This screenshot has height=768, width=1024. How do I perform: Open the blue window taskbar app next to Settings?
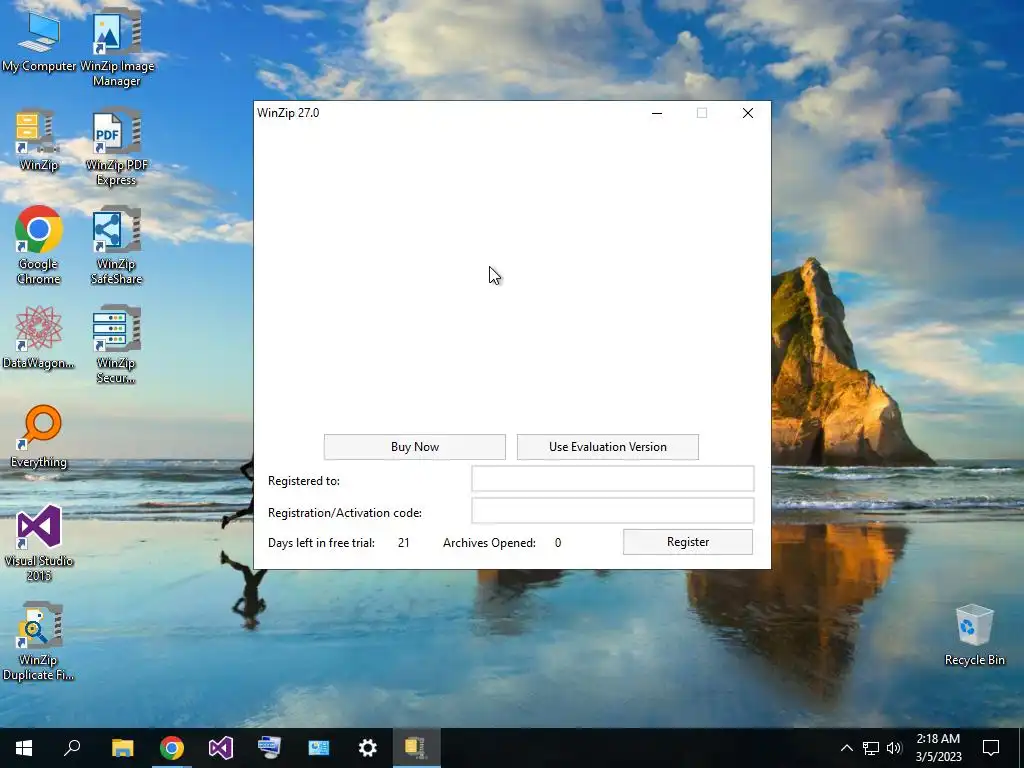(319, 748)
